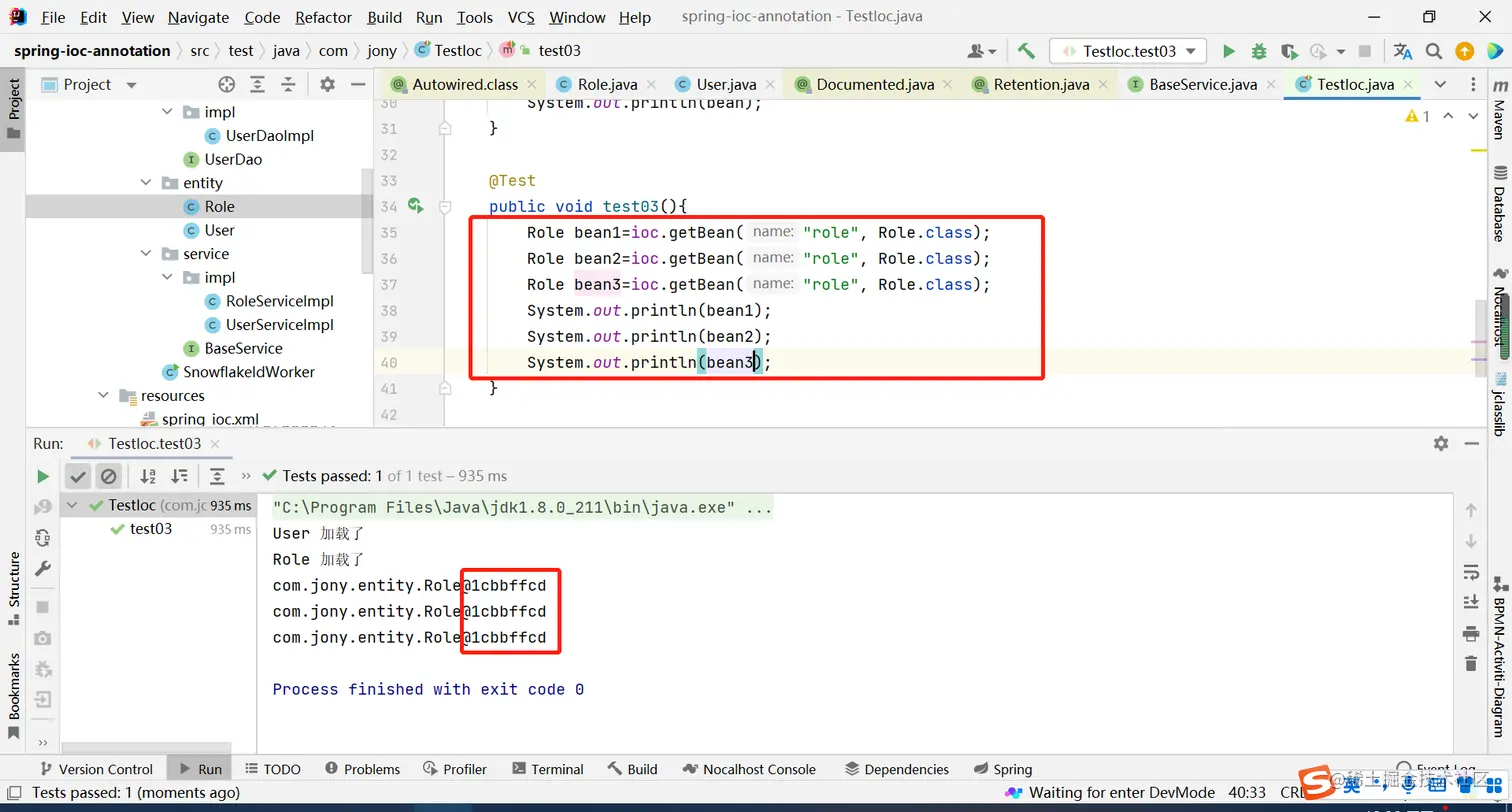This screenshot has width=1512, height=812.
Task: Open Search Everywhere magnifier icon
Action: 1434,51
